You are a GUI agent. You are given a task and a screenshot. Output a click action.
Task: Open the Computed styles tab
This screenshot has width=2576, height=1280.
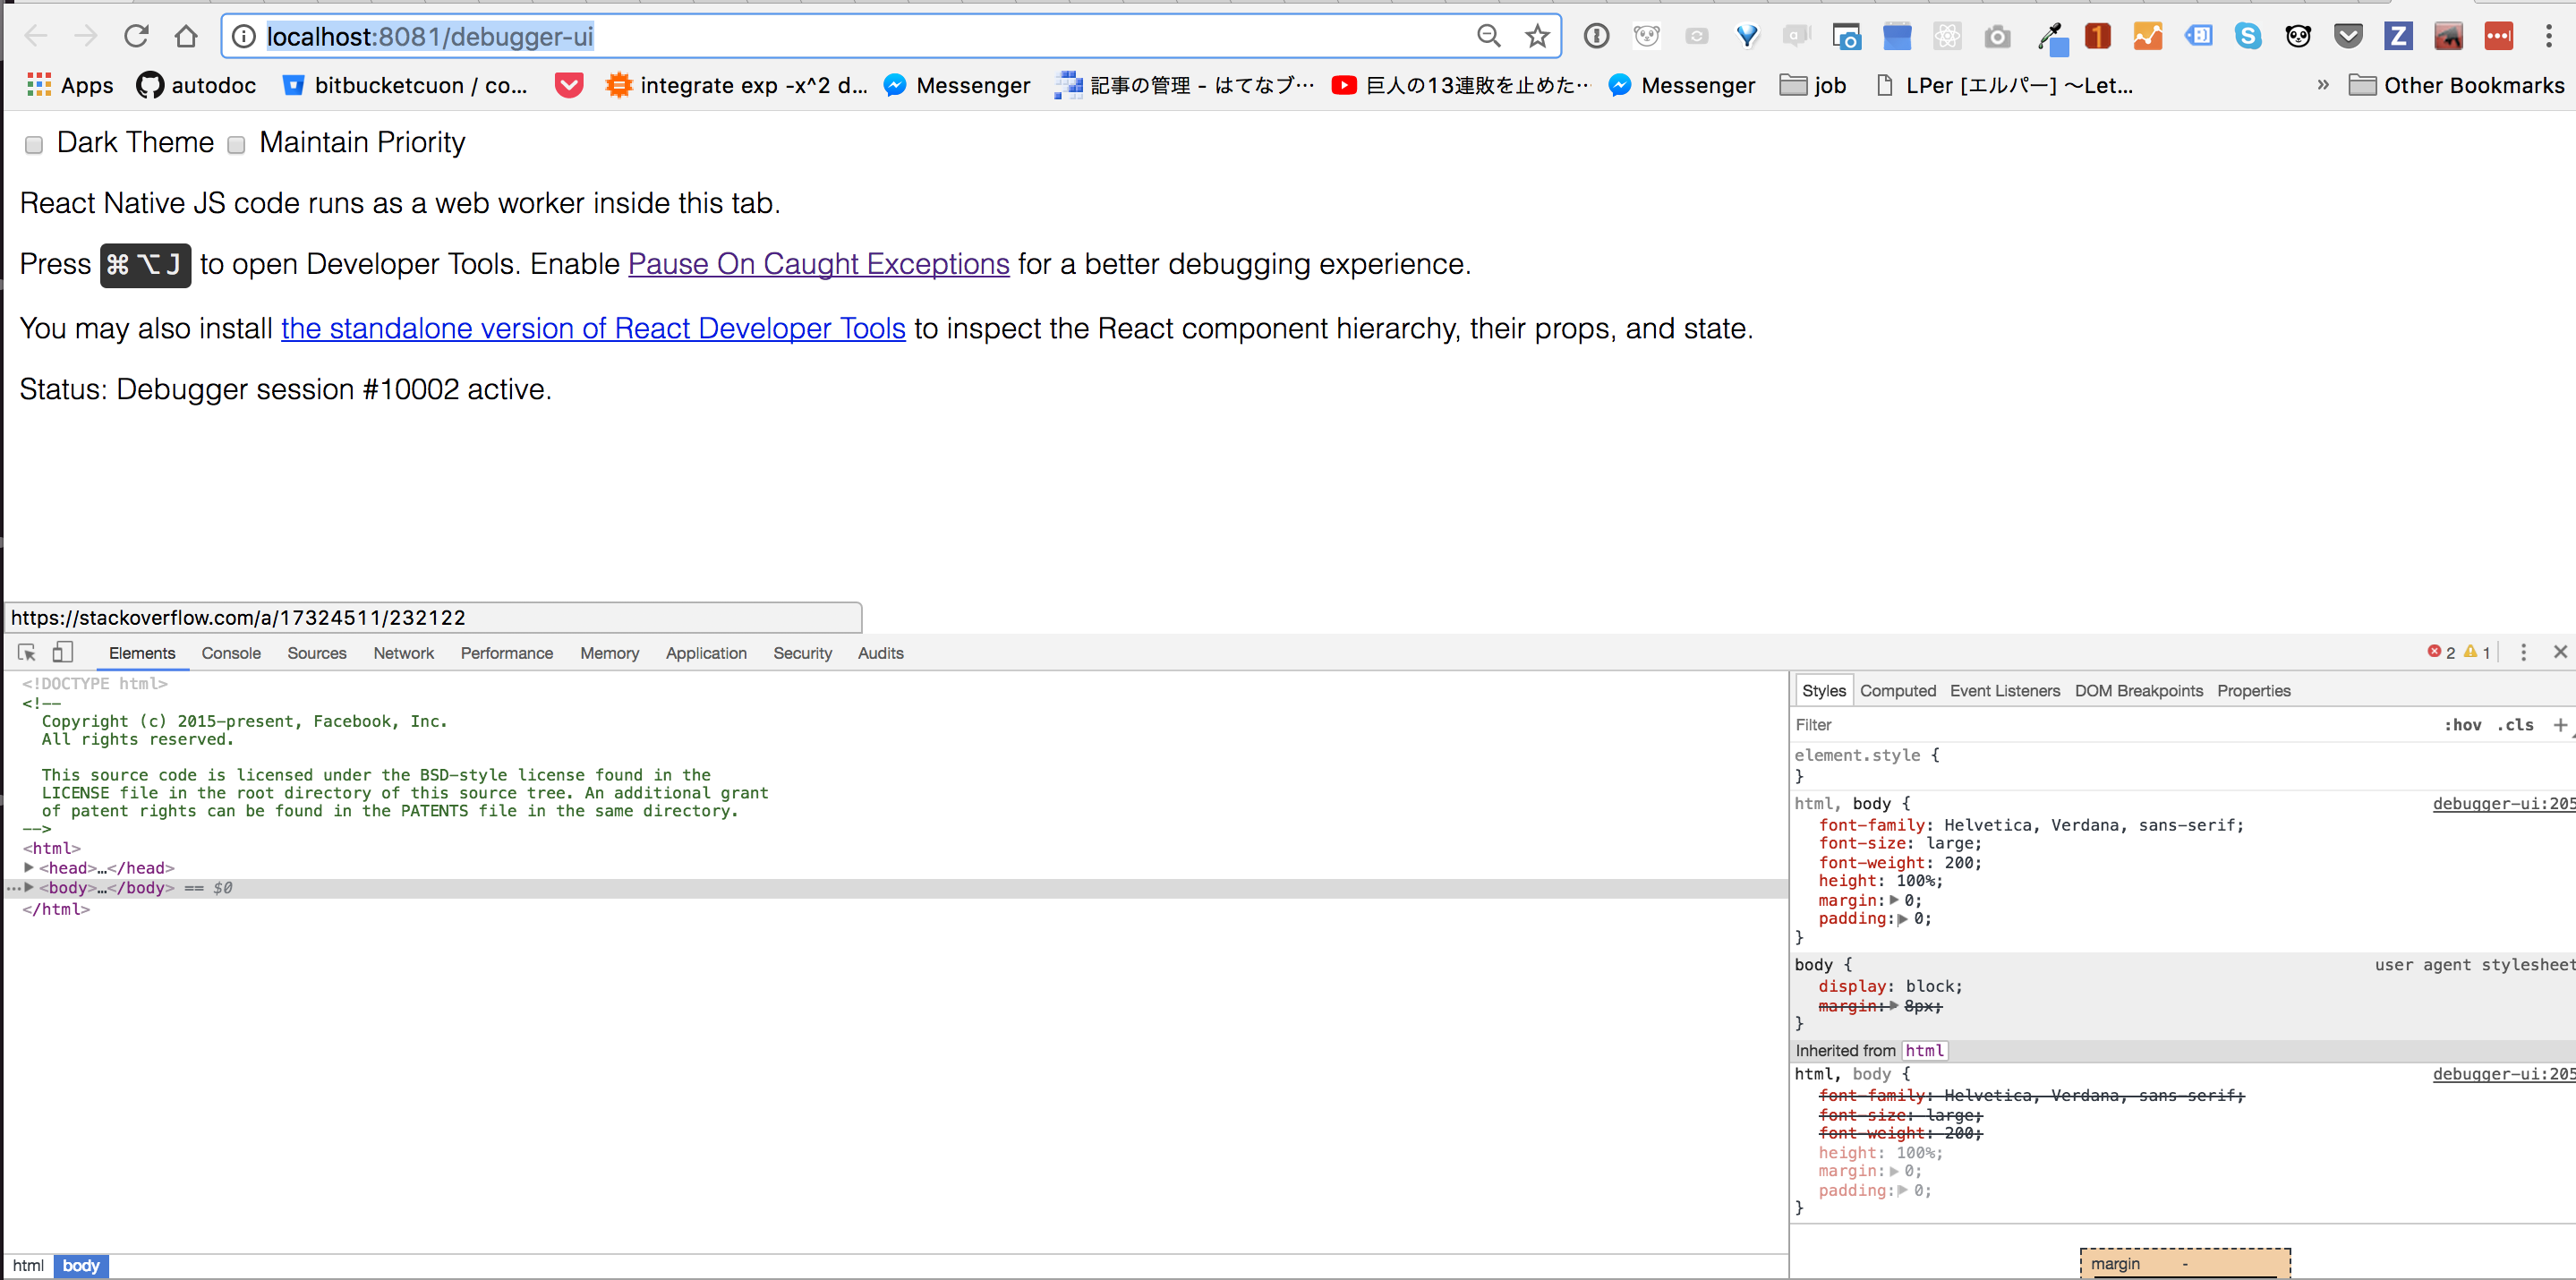1897,690
